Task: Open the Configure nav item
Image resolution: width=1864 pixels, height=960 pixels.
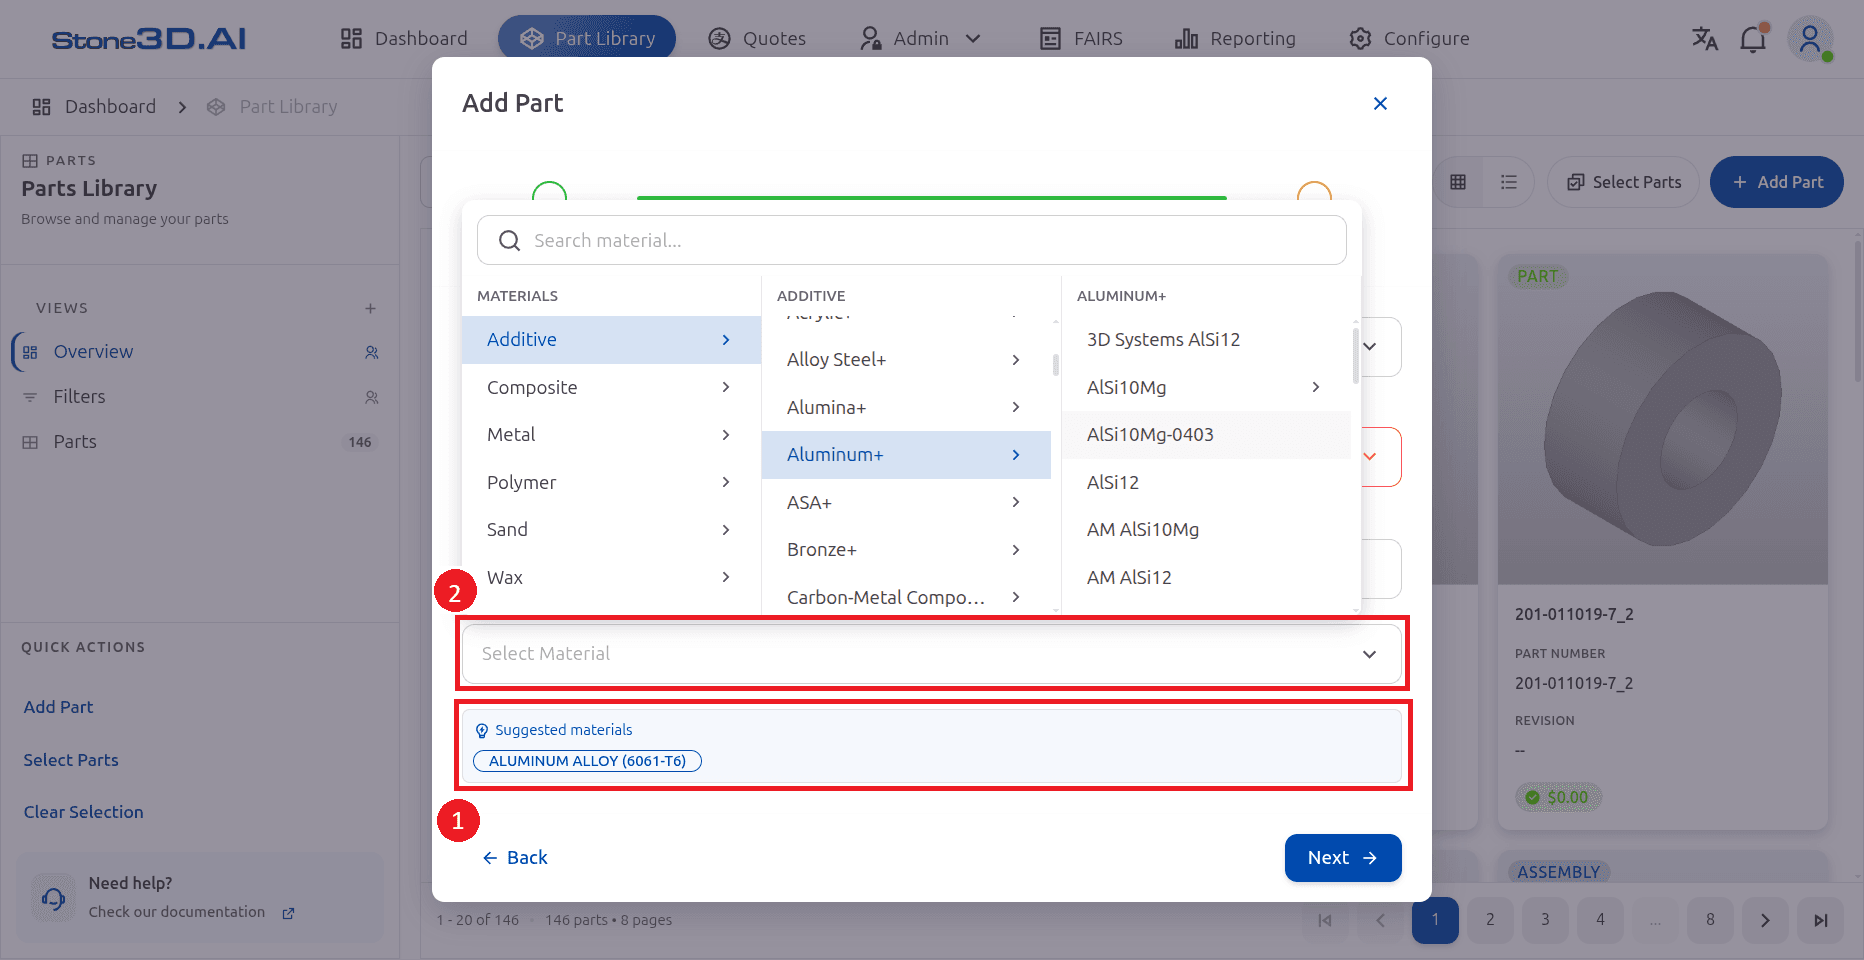Action: (x=1409, y=38)
